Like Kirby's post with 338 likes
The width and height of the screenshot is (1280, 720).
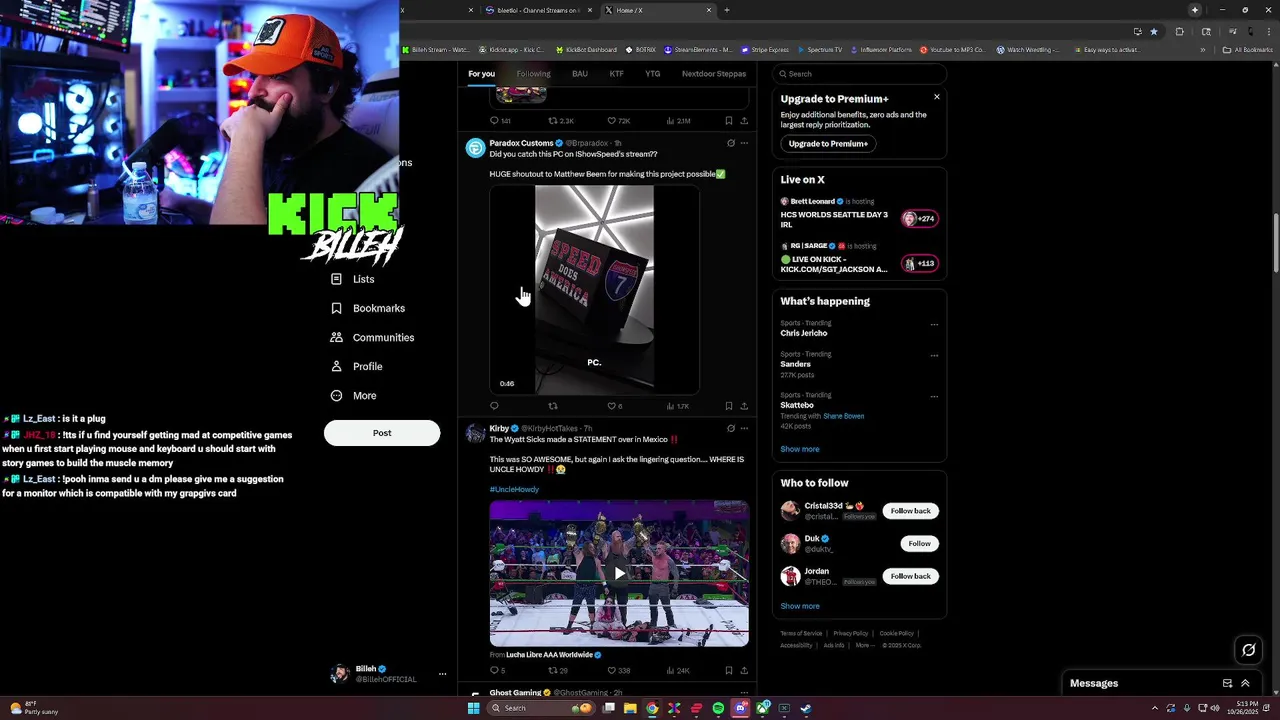pyautogui.click(x=619, y=670)
